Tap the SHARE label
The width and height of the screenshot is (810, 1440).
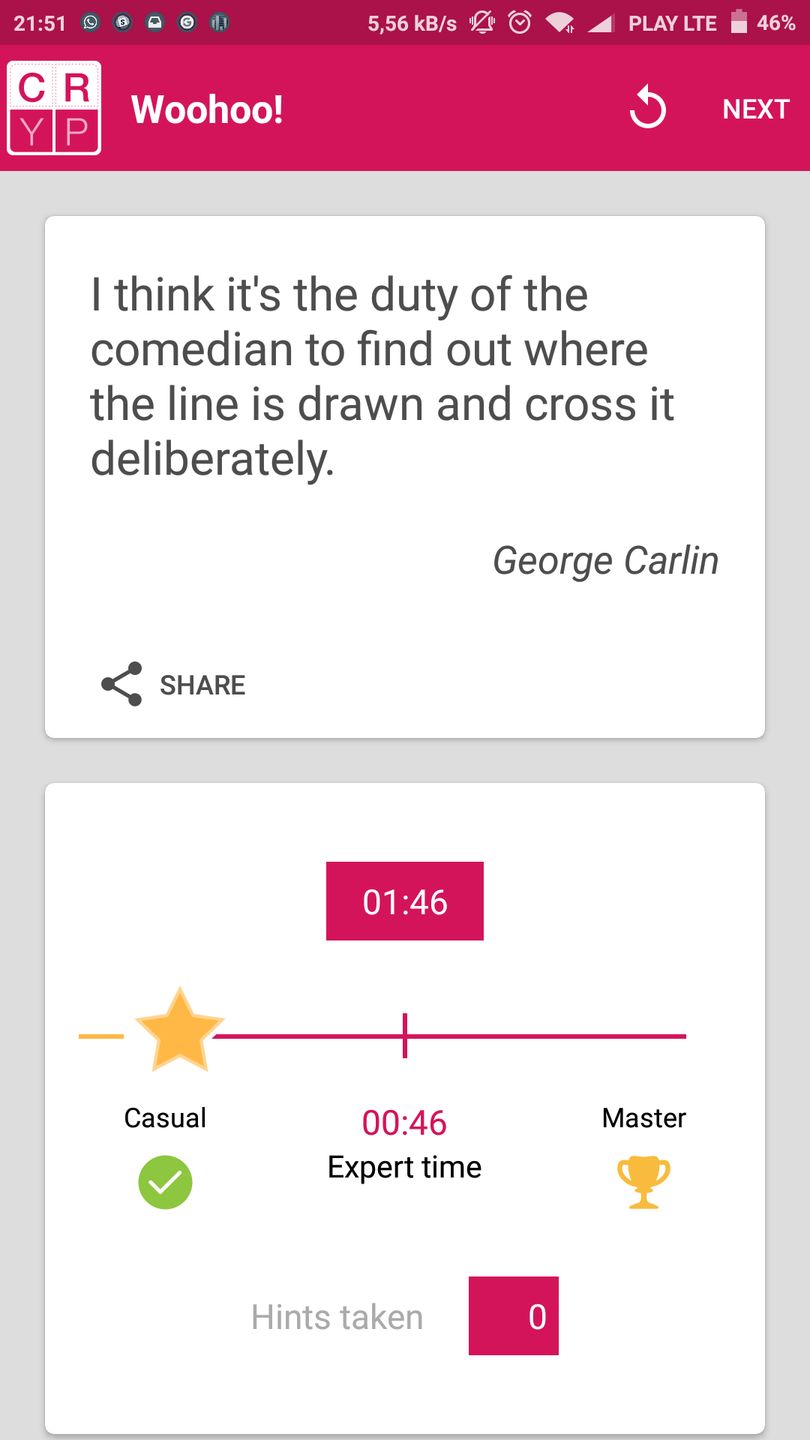[x=202, y=685]
